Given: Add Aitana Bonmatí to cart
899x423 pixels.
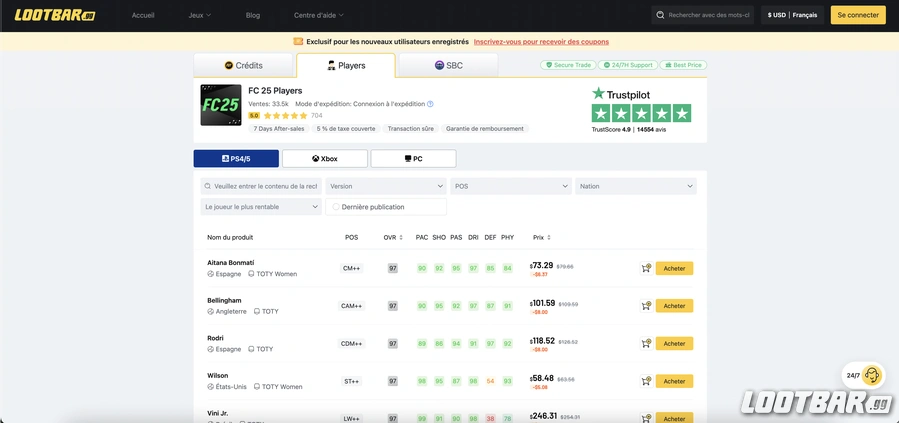Looking at the screenshot, I should click(x=646, y=268).
